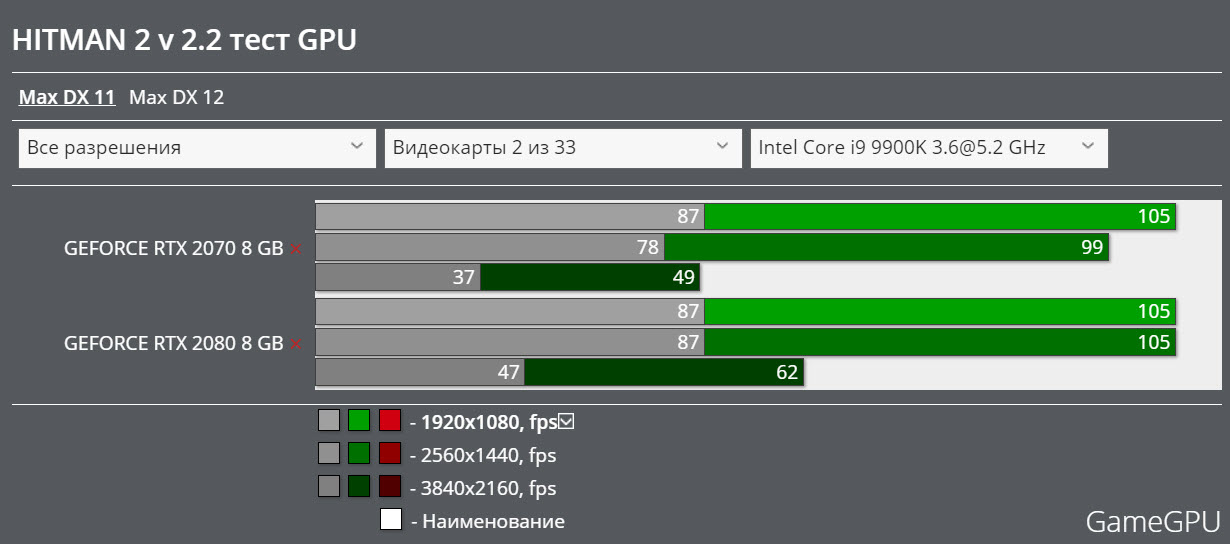Click the HITMAN 2 v 2.2 тест GPU title
Image resolution: width=1230 pixels, height=544 pixels.
click(x=184, y=39)
